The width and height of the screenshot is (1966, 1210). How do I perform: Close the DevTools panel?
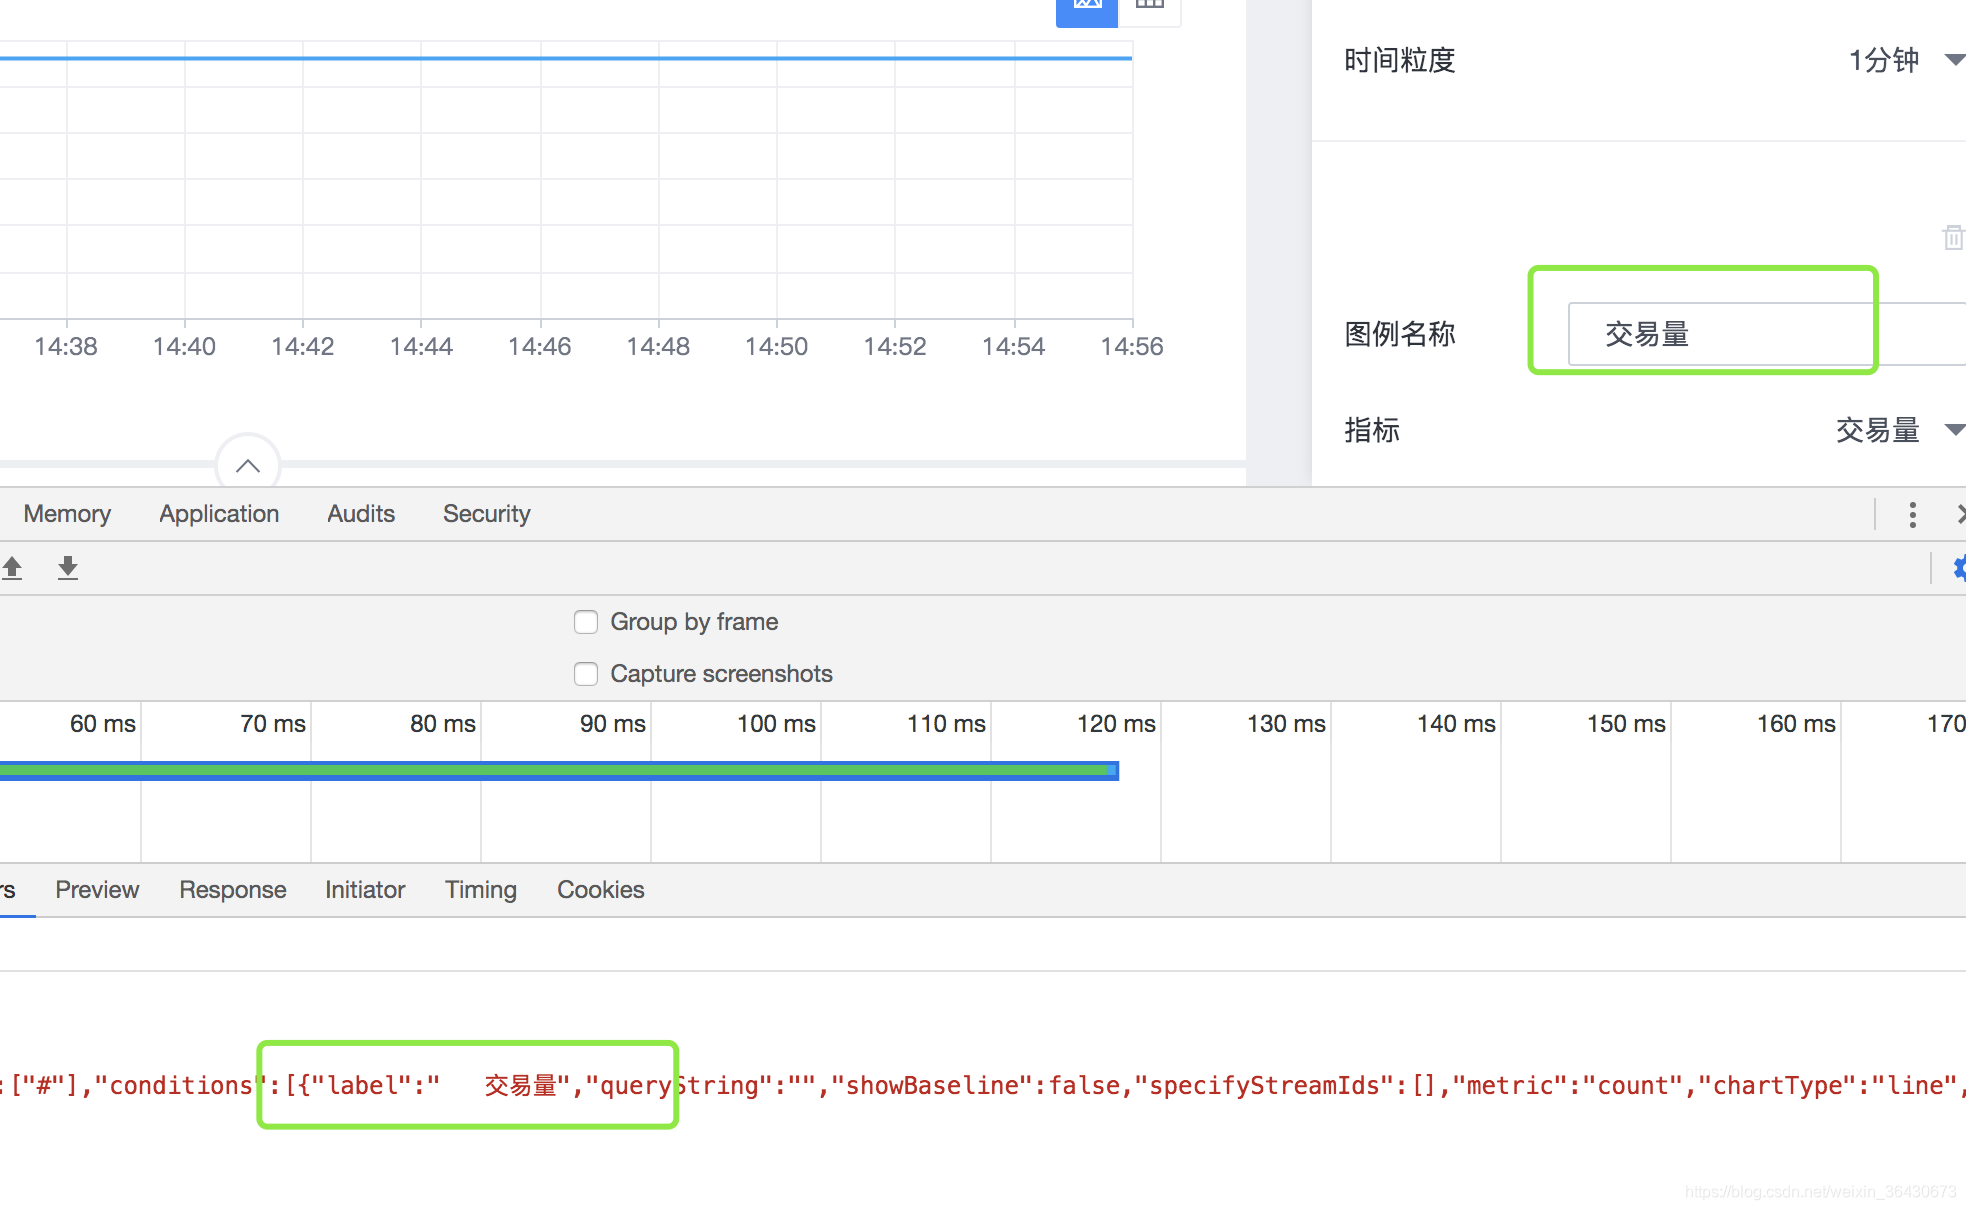(x=1960, y=514)
